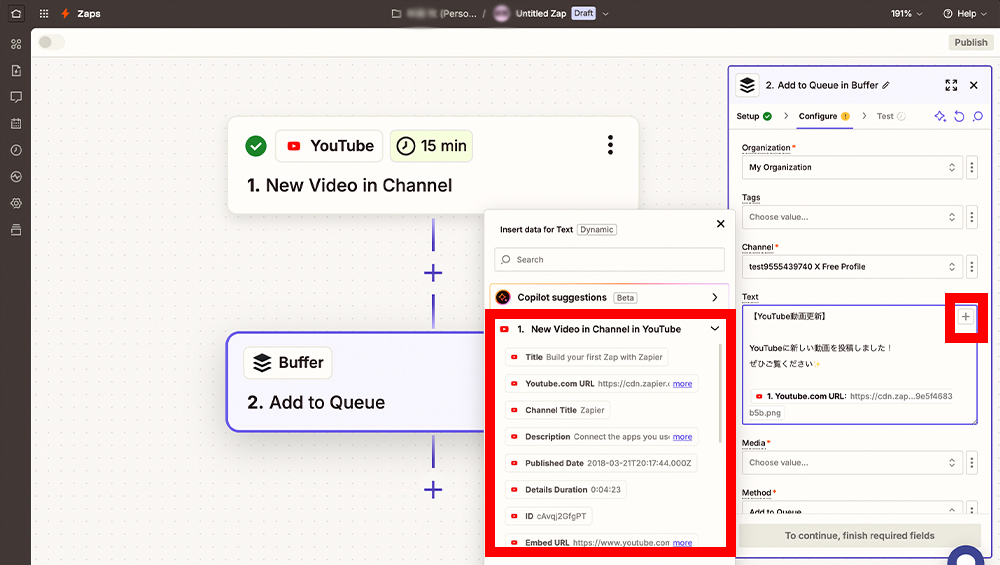
Task: Switch to the Test tab
Action: point(890,116)
